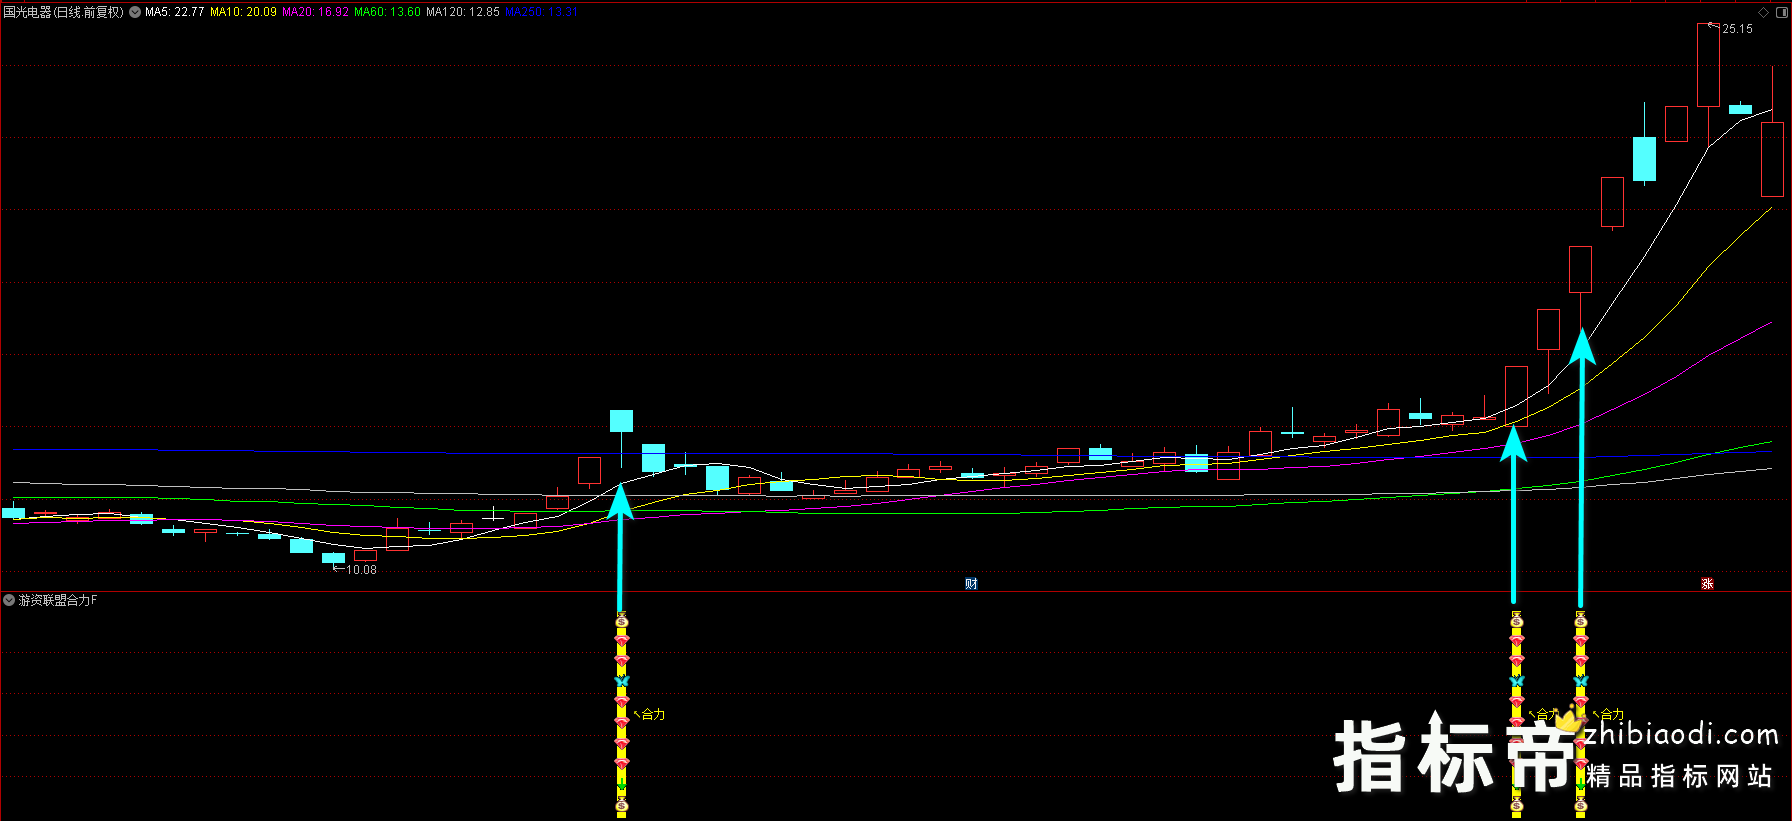
Task: Click the 10.08 lowest price label
Action: coord(361,570)
